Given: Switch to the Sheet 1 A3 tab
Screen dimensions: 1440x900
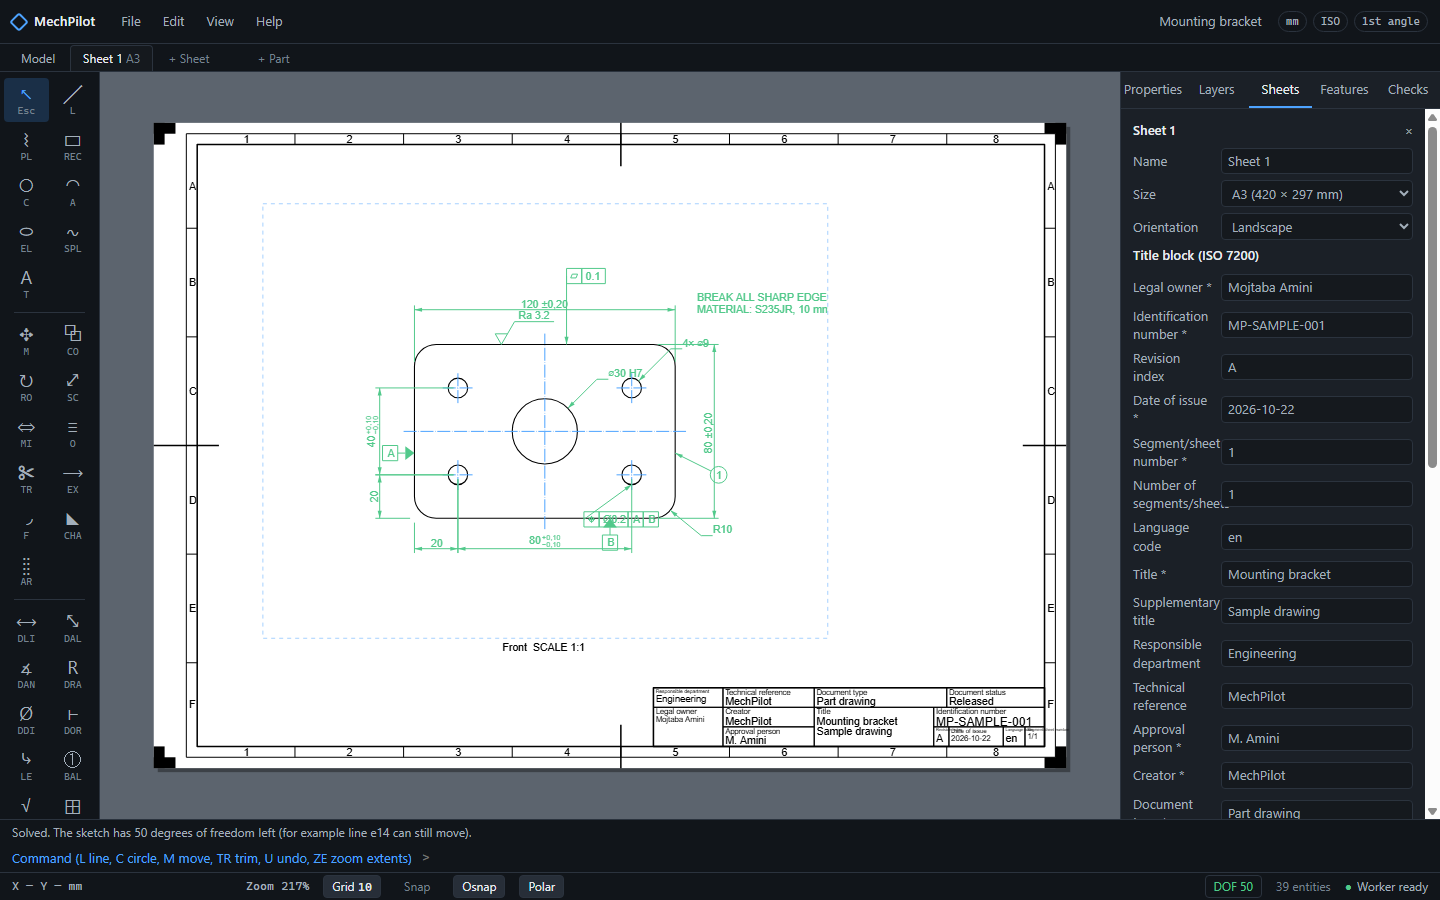Looking at the screenshot, I should tap(111, 59).
